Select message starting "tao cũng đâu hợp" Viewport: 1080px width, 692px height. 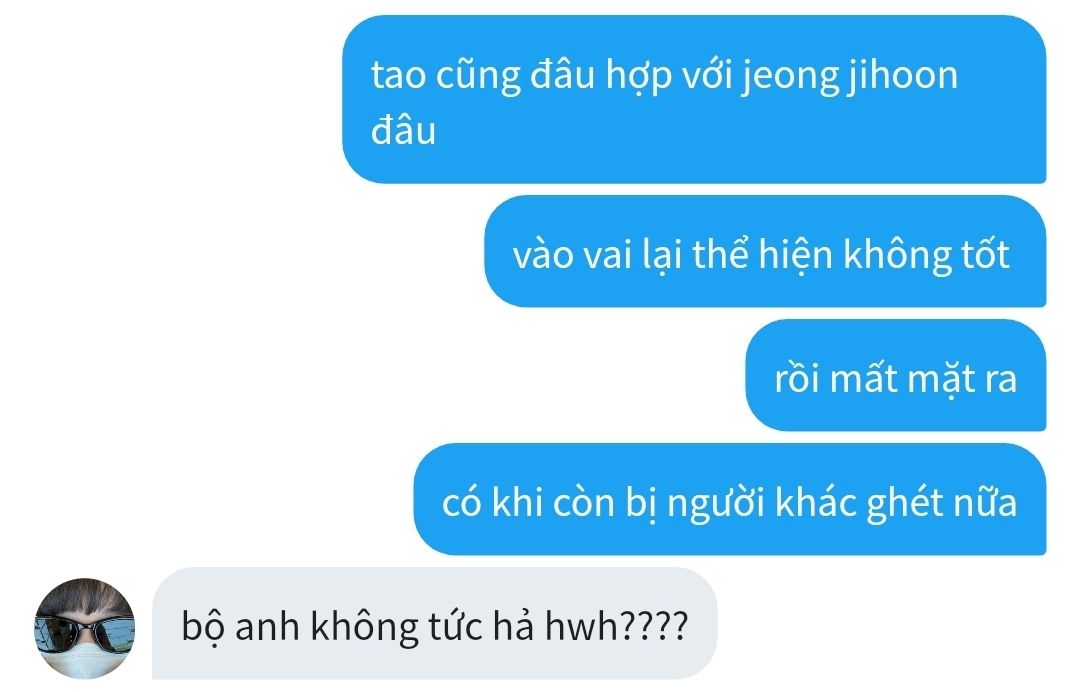point(694,100)
